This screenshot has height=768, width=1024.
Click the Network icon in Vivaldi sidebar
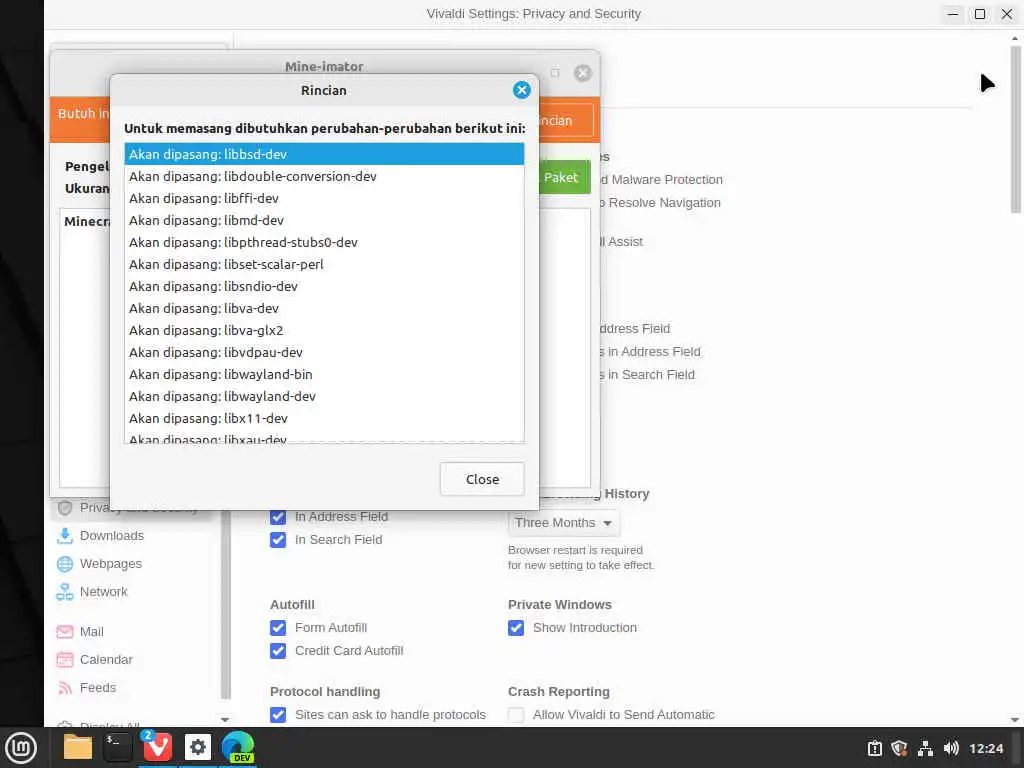(x=65, y=592)
